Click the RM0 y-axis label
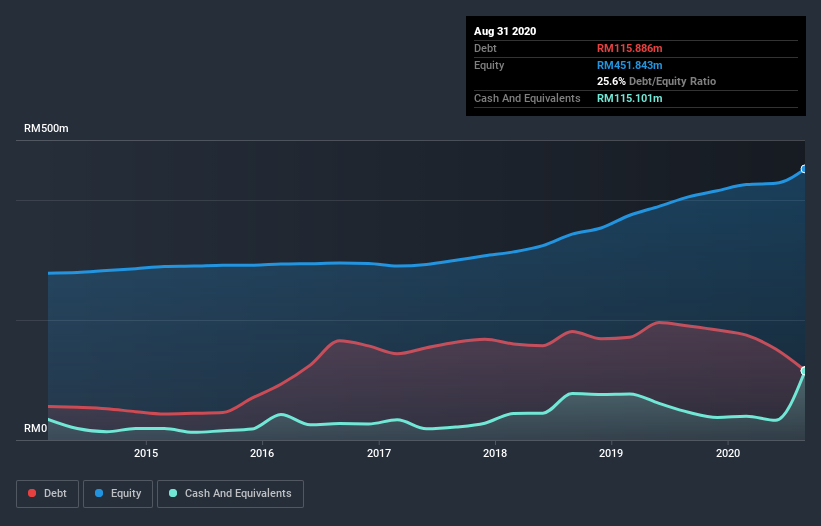The width and height of the screenshot is (821, 526). [x=36, y=428]
